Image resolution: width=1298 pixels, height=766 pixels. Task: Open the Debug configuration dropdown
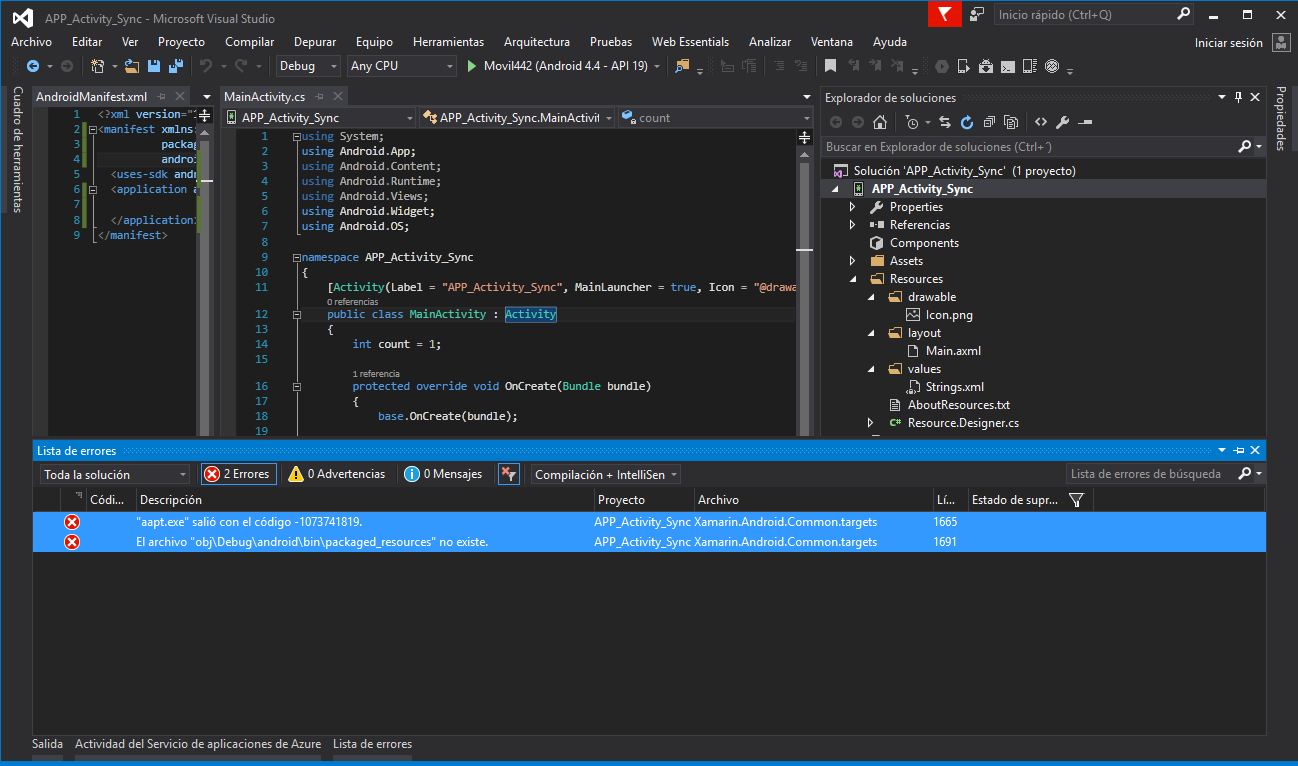(309, 66)
